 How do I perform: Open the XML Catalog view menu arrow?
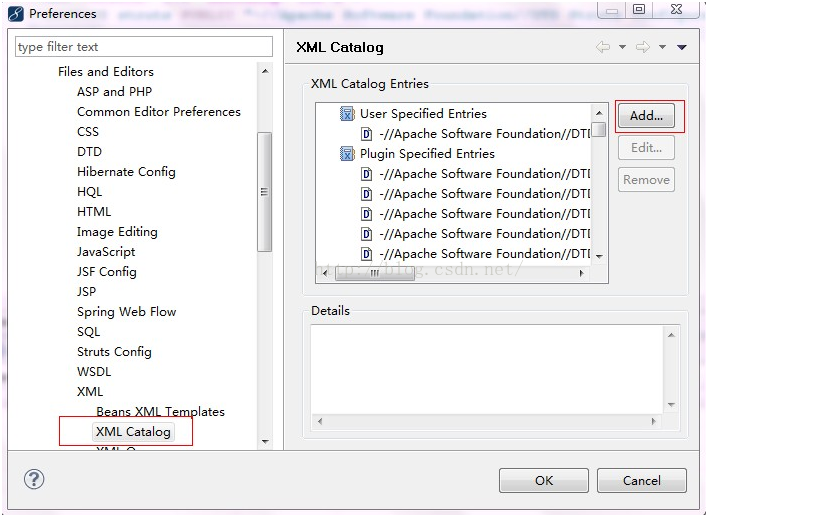tap(682, 47)
